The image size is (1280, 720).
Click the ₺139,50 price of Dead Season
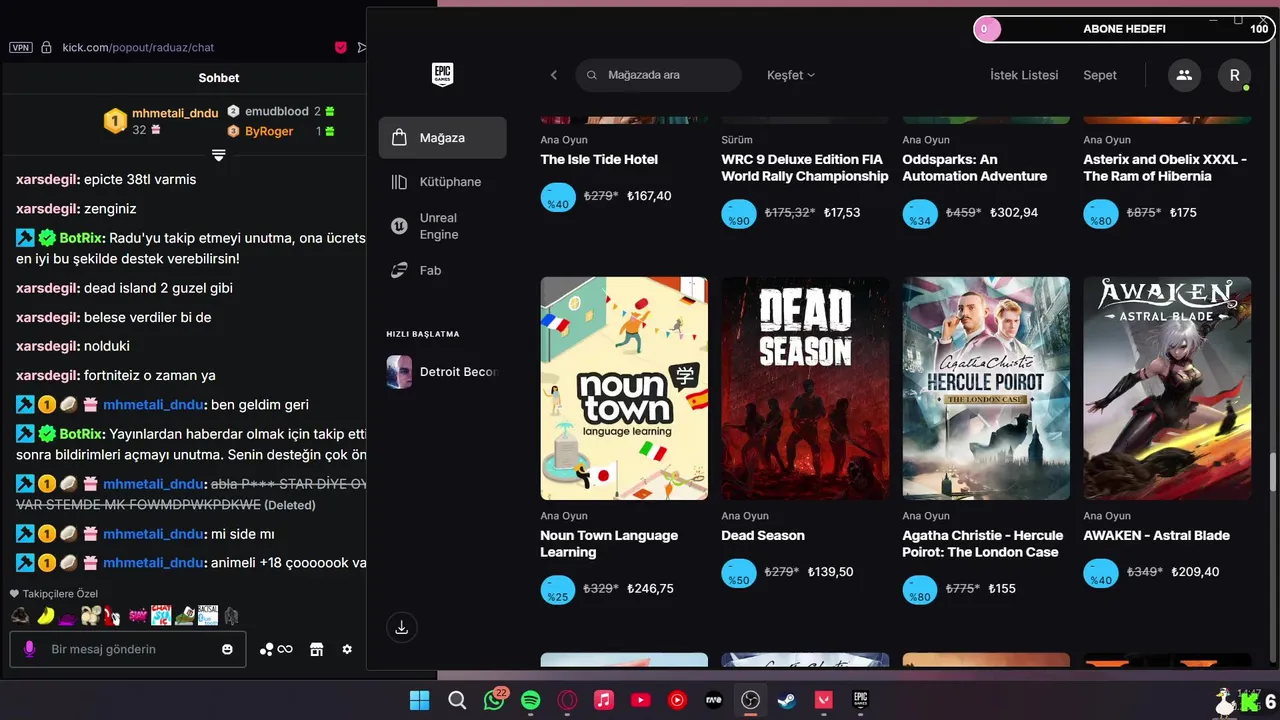(832, 572)
